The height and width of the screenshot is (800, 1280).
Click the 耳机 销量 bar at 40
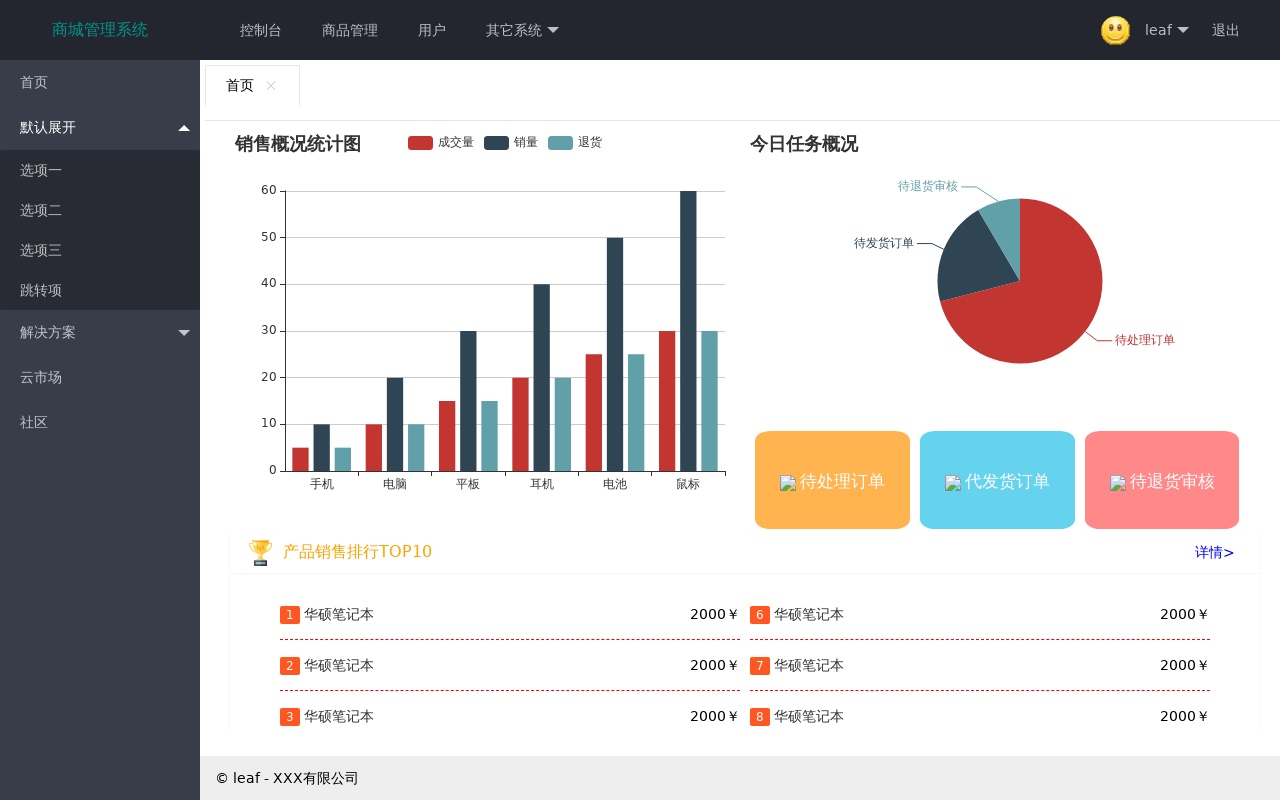pyautogui.click(x=541, y=377)
